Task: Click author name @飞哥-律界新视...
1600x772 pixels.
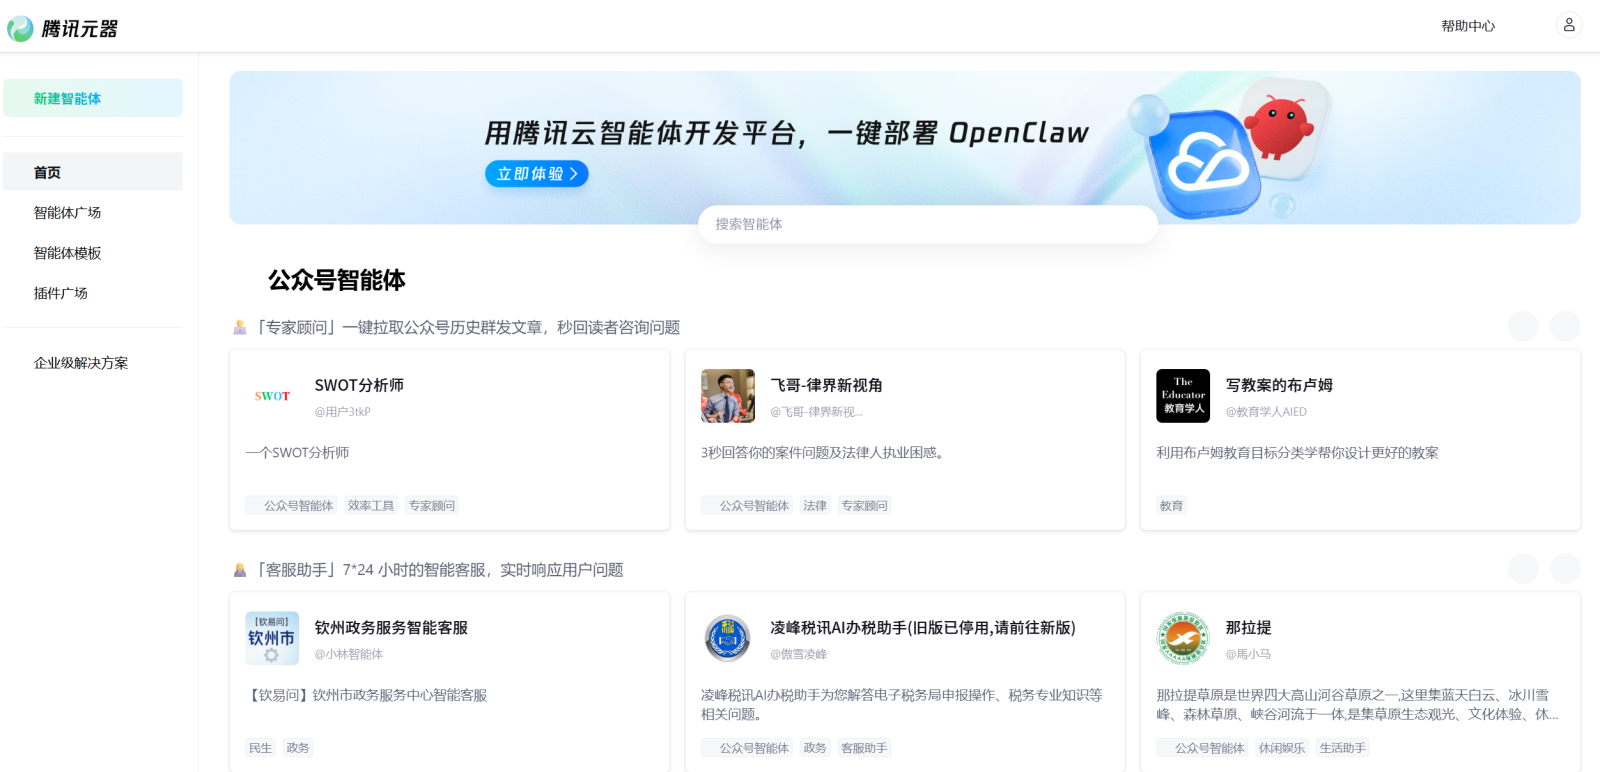Action: click(816, 412)
